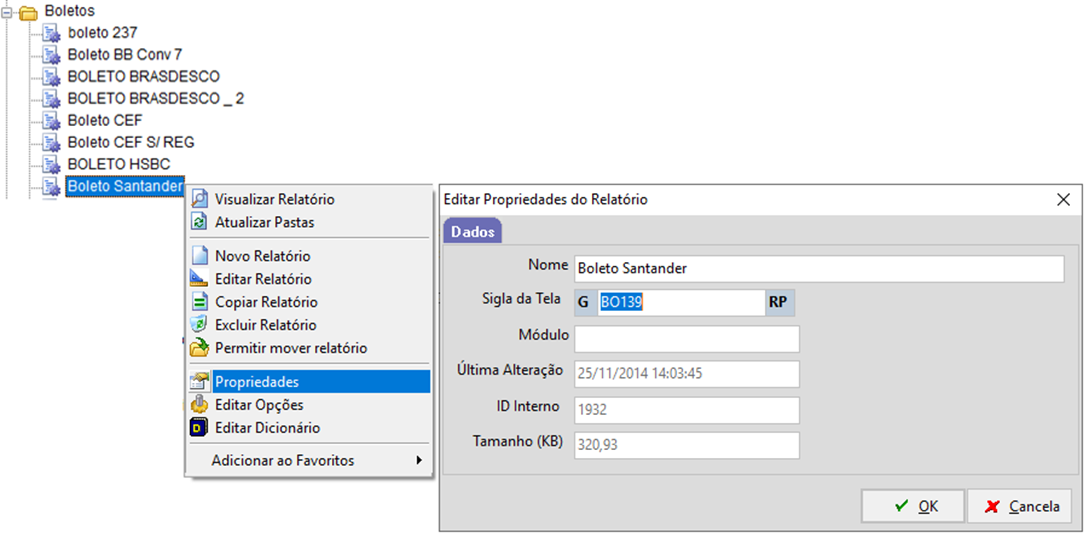Viewport: 1089px width, 538px height.
Task: Click the Novo Relatório page icon
Action: click(x=199, y=256)
